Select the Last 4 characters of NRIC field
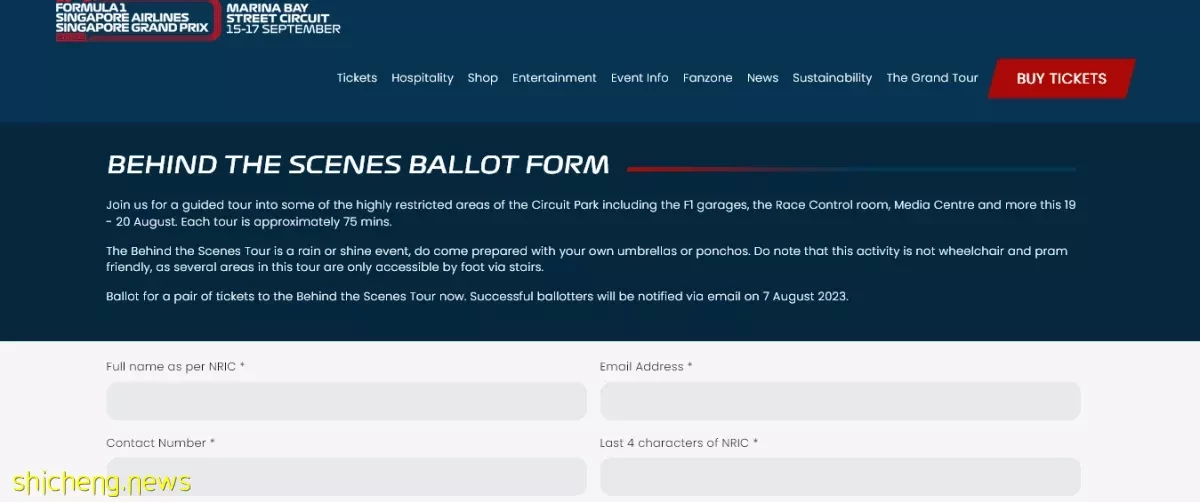This screenshot has width=1200, height=502. (840, 477)
